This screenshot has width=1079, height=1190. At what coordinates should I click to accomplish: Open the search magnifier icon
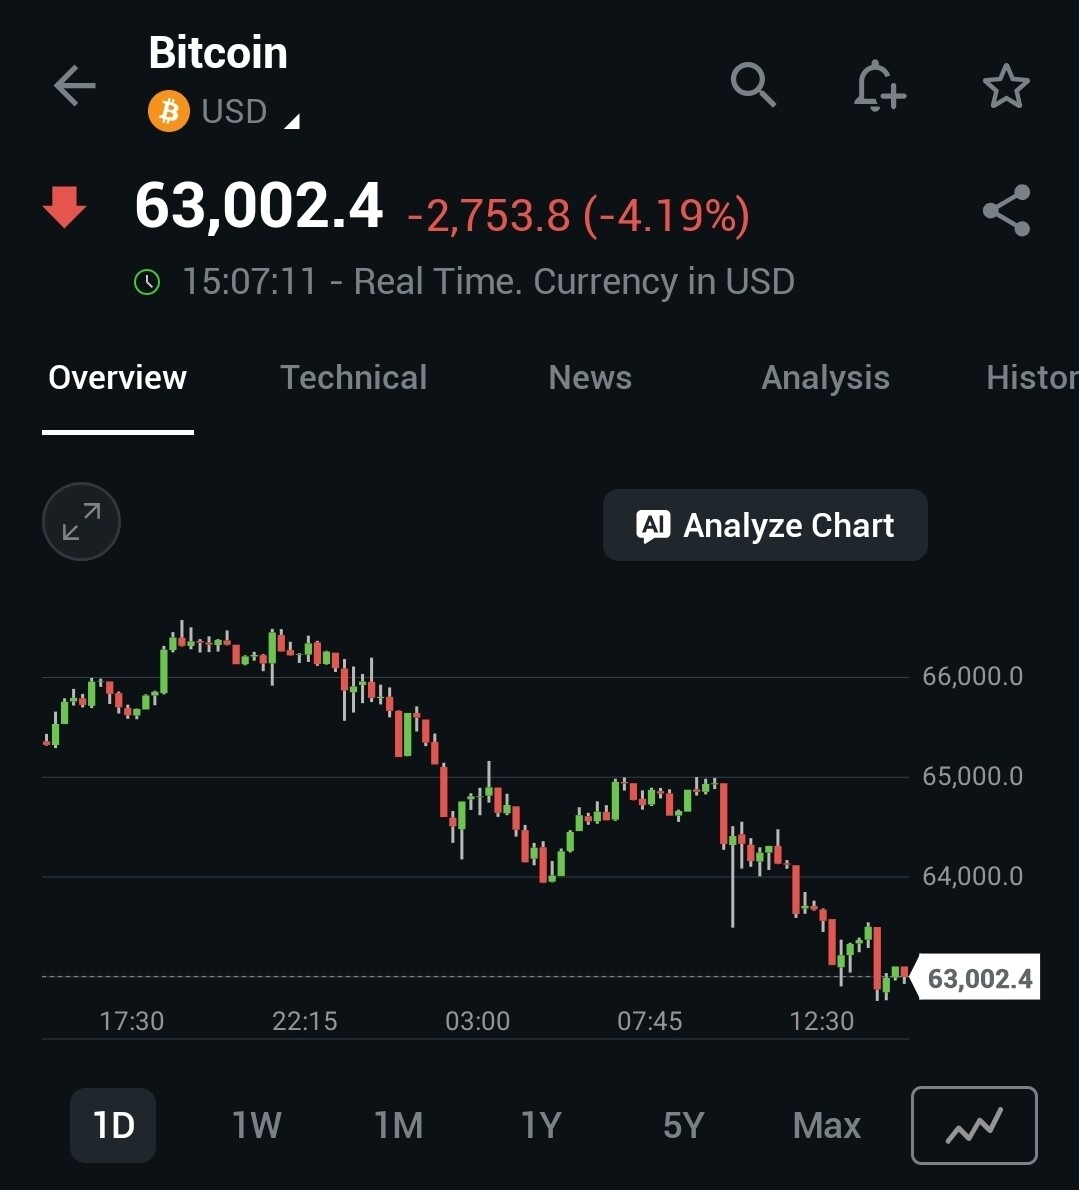[x=753, y=85]
